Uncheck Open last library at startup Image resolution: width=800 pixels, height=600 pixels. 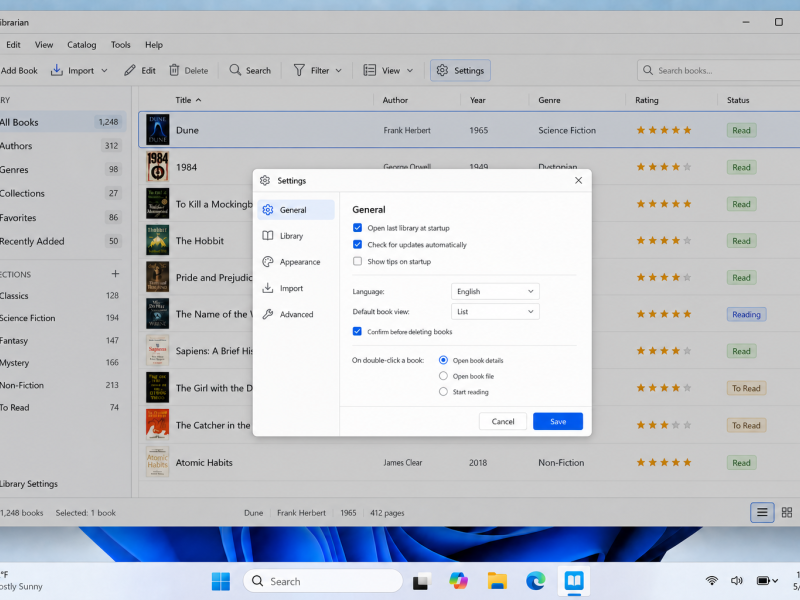coord(357,228)
